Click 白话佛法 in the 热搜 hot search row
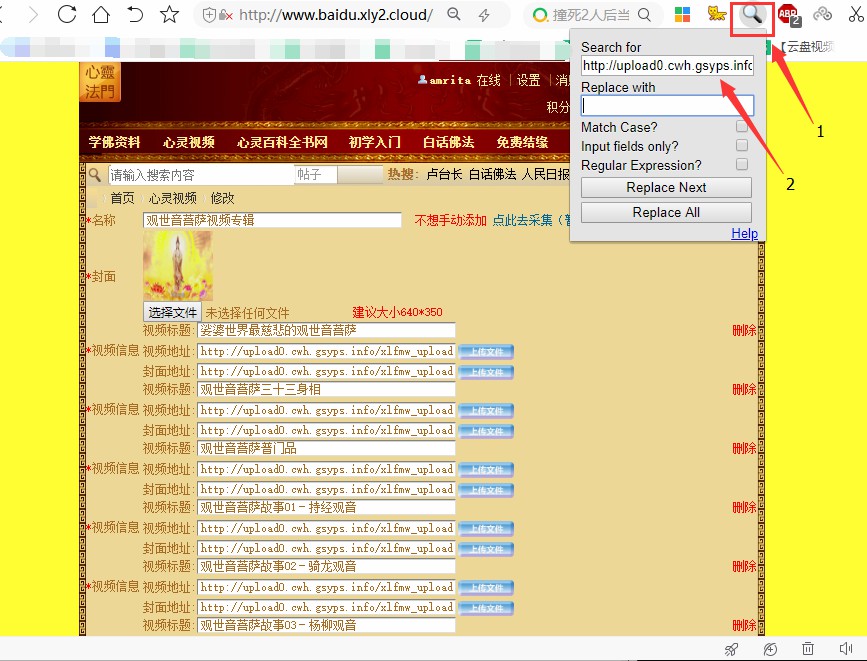The width and height of the screenshot is (867, 661). [492, 175]
